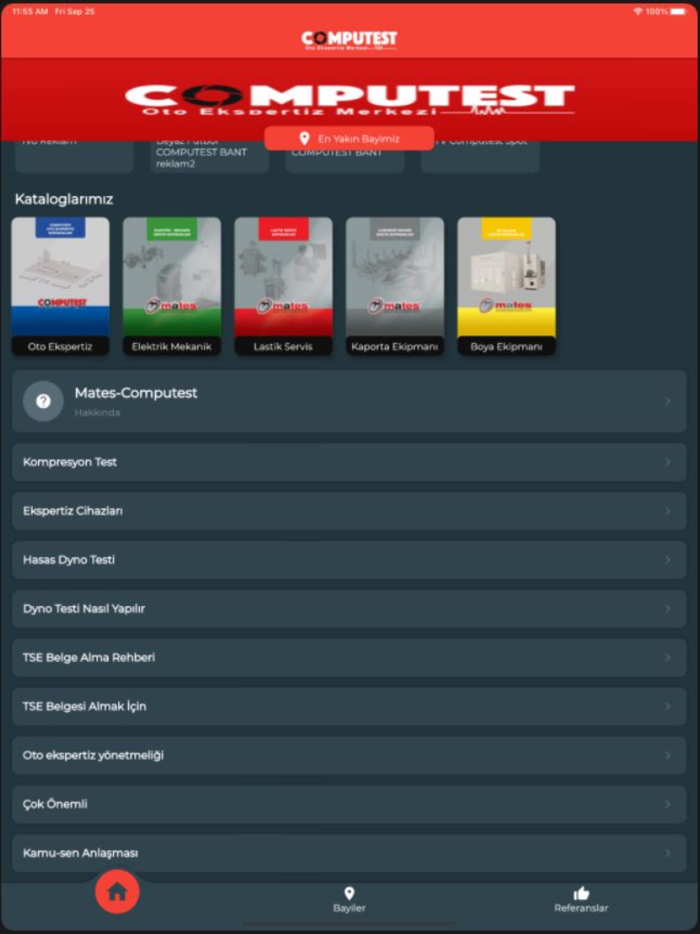Open the Elektrik Mekanik catalog

(172, 287)
